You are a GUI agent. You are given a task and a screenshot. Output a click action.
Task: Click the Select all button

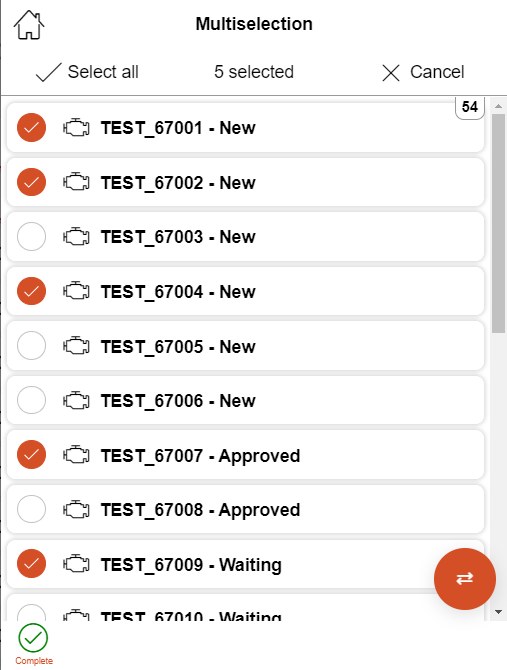click(87, 72)
